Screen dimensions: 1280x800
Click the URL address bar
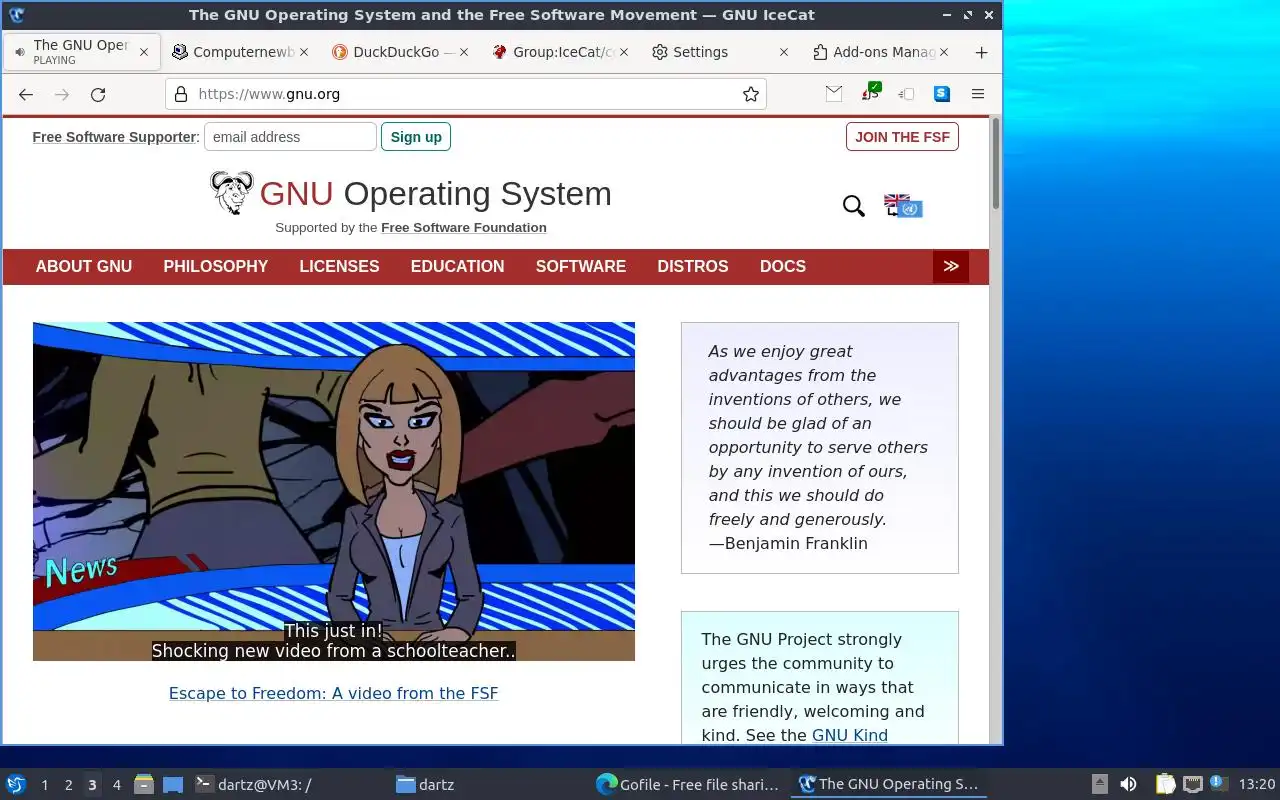(x=466, y=94)
